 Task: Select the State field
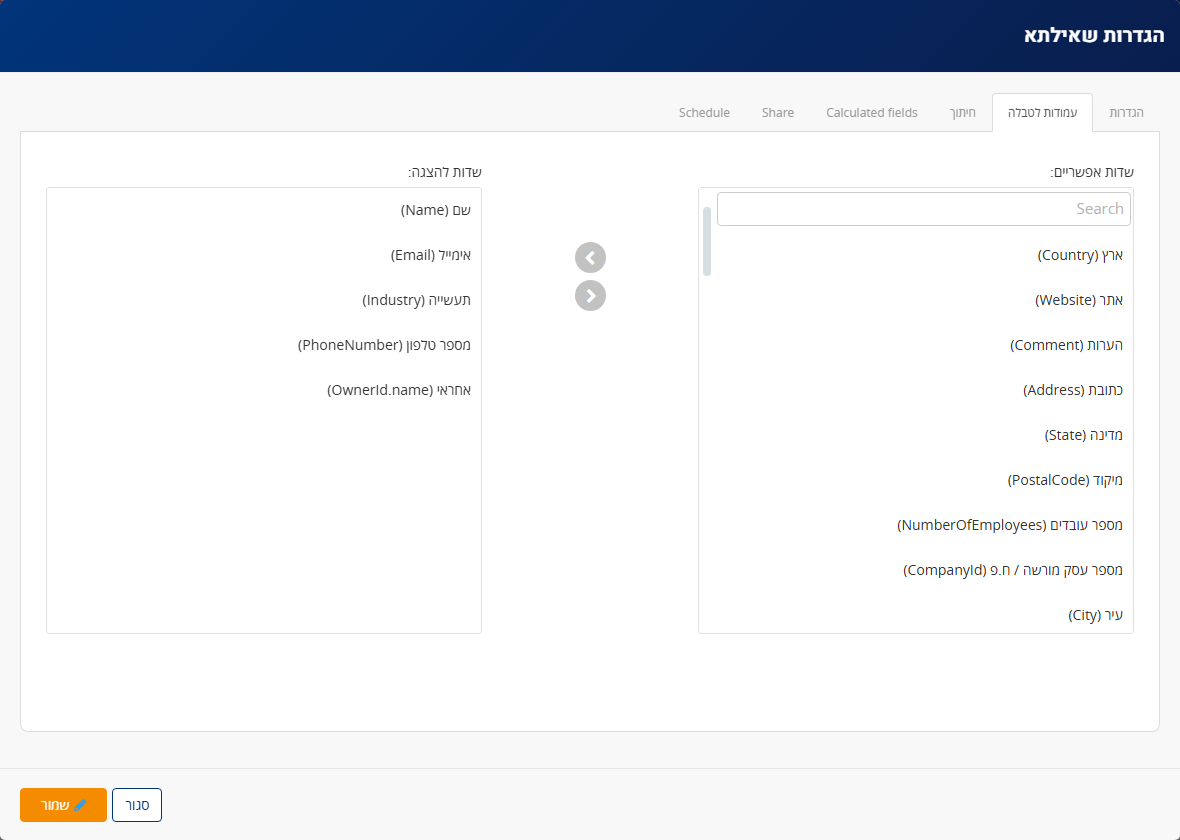[916, 435]
